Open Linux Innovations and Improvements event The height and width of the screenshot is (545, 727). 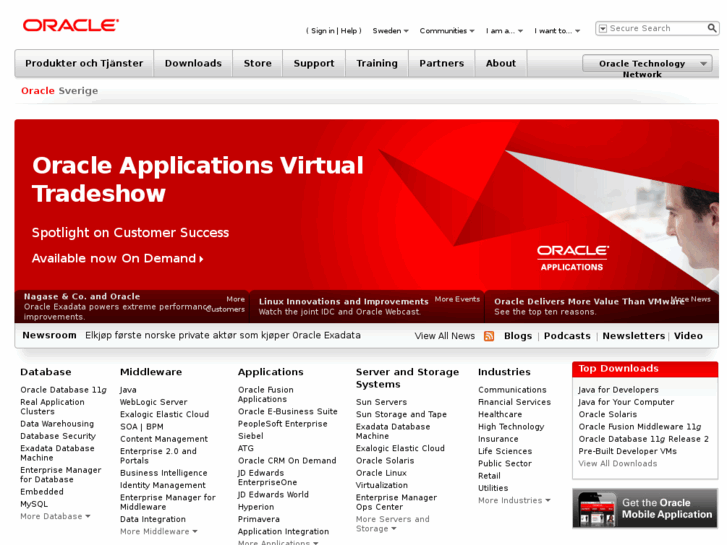[x=344, y=301]
